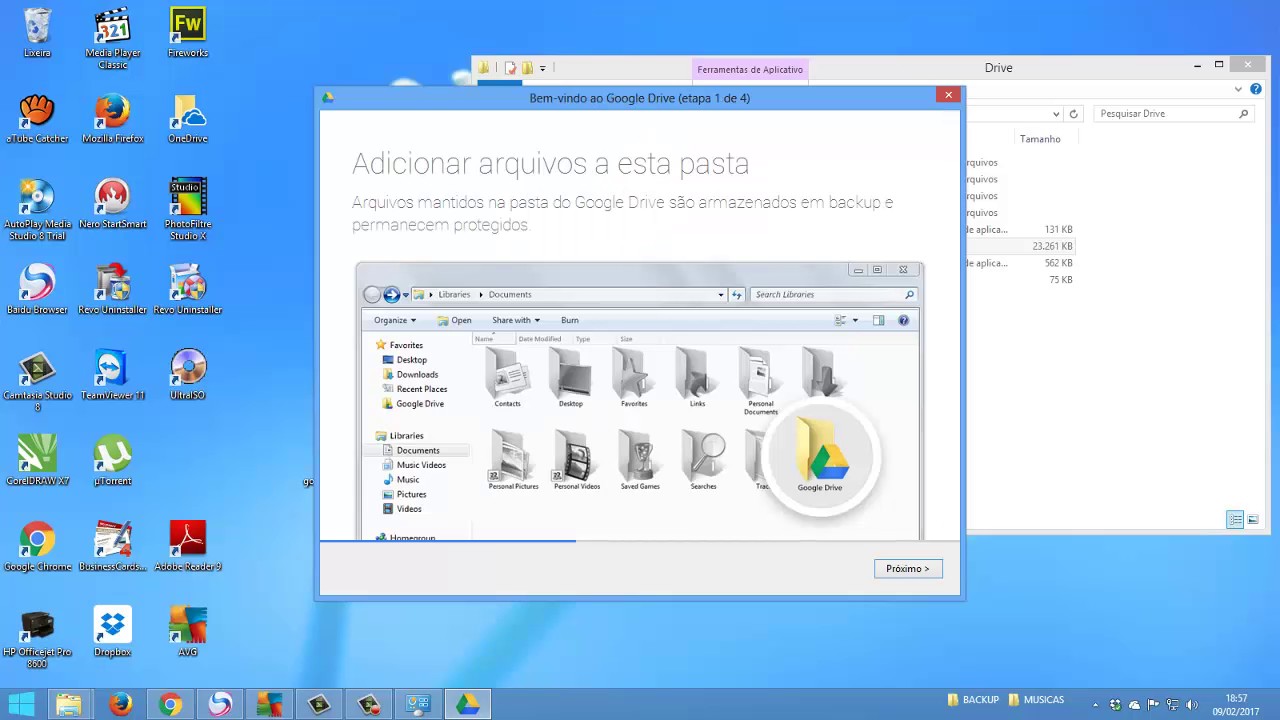
Task: Select the Baidu Browser desktop icon
Action: click(37, 290)
